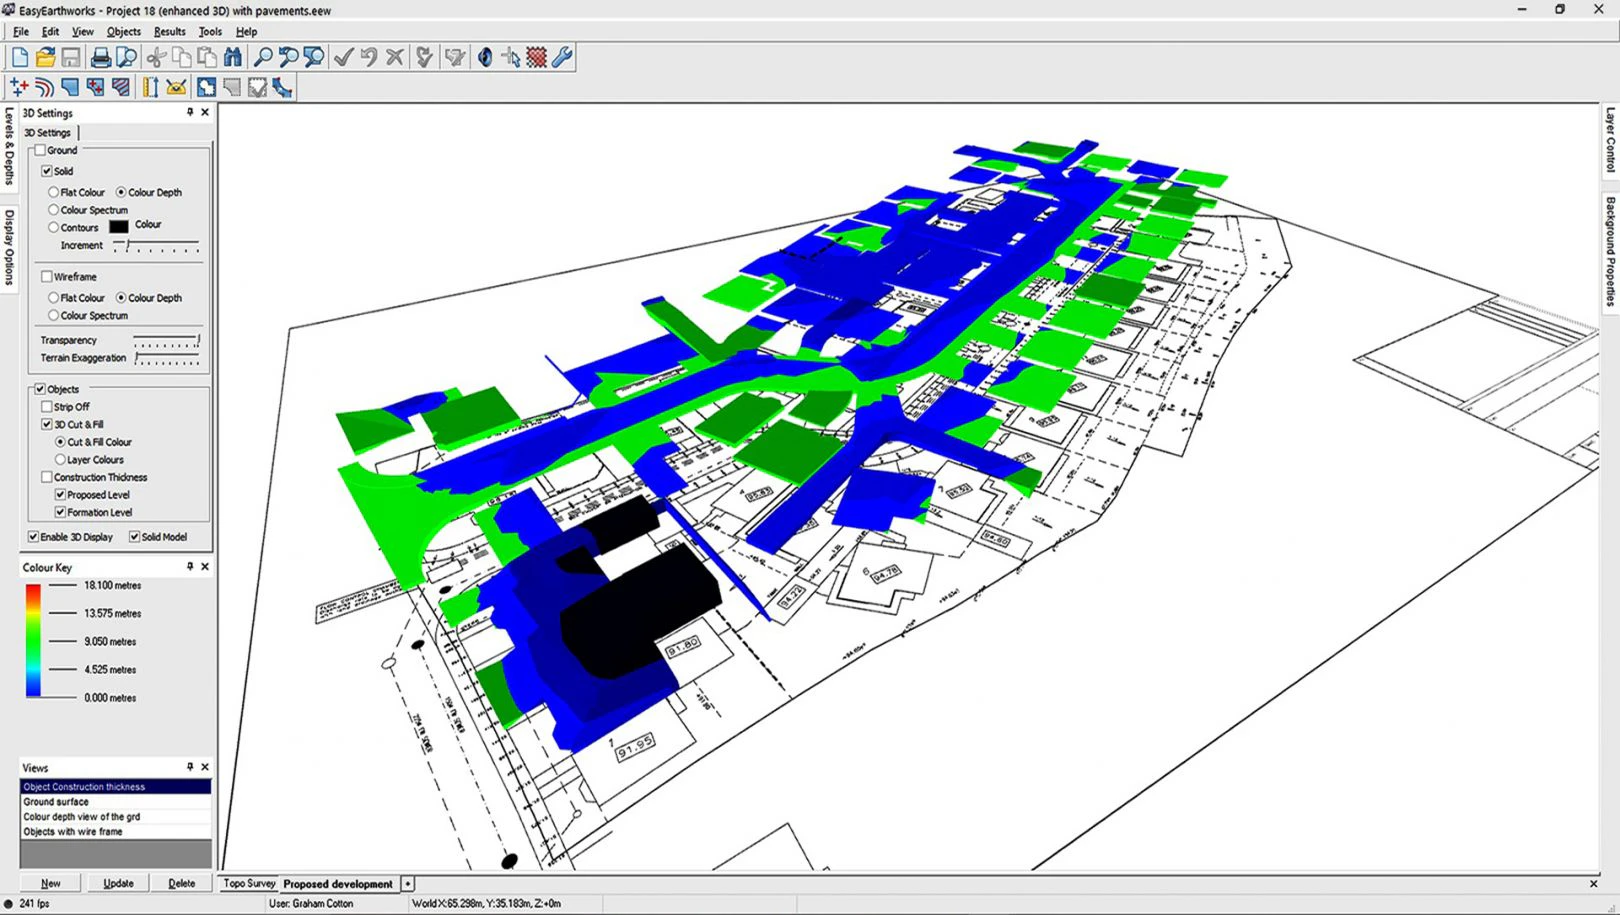Image resolution: width=1620 pixels, height=915 pixels.
Task: Activate the magnifying glass Zoom tool
Action: pos(263,57)
